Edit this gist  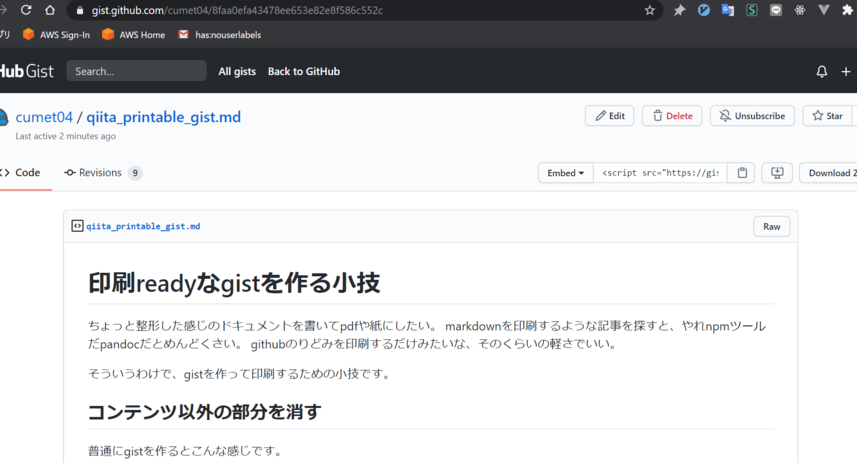point(609,116)
